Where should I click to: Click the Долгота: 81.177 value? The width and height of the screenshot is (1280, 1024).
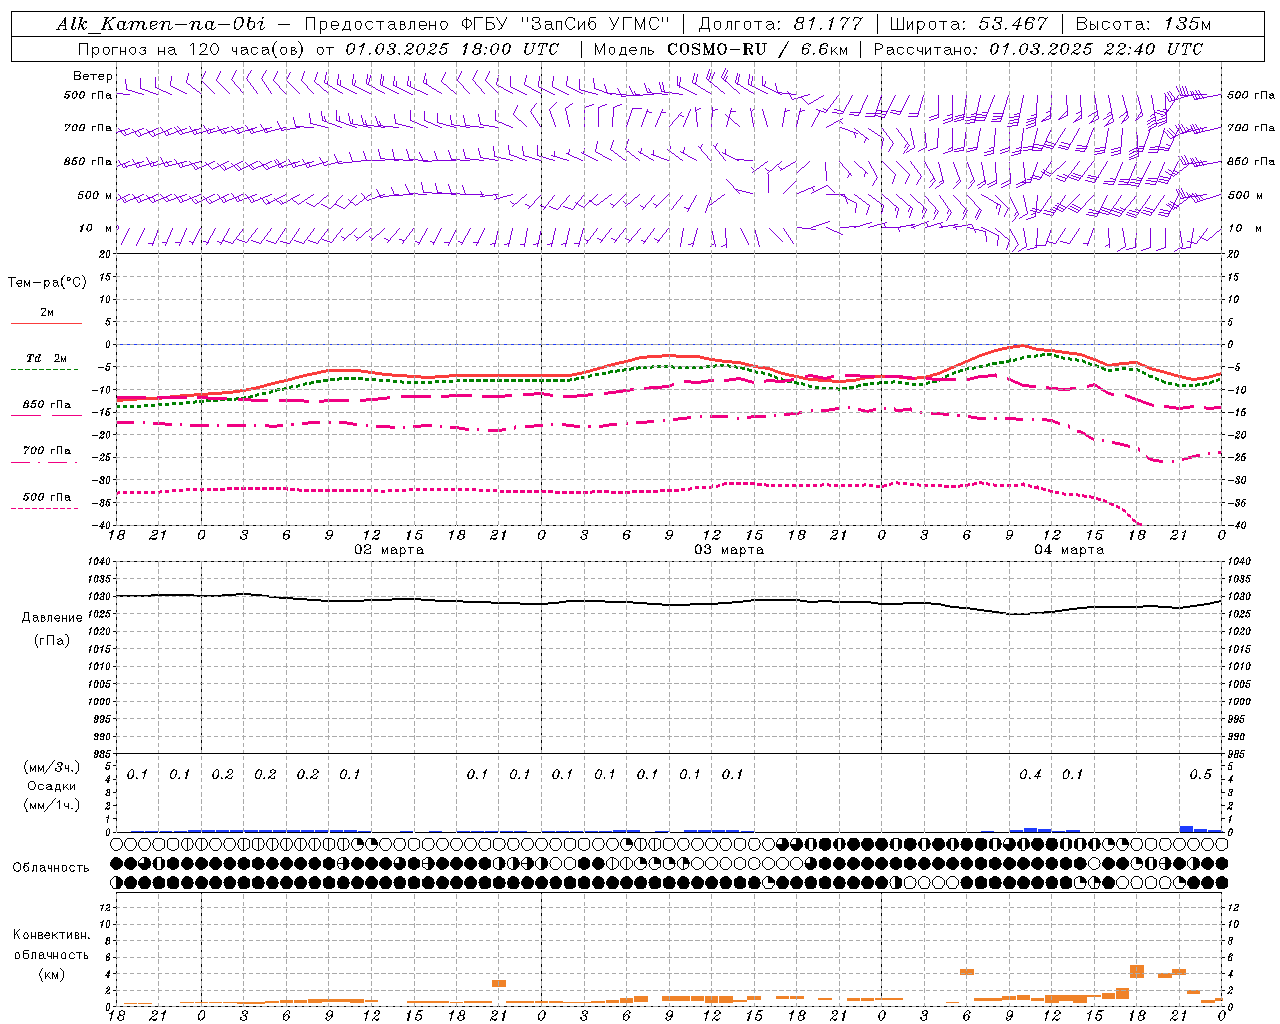pos(780,24)
